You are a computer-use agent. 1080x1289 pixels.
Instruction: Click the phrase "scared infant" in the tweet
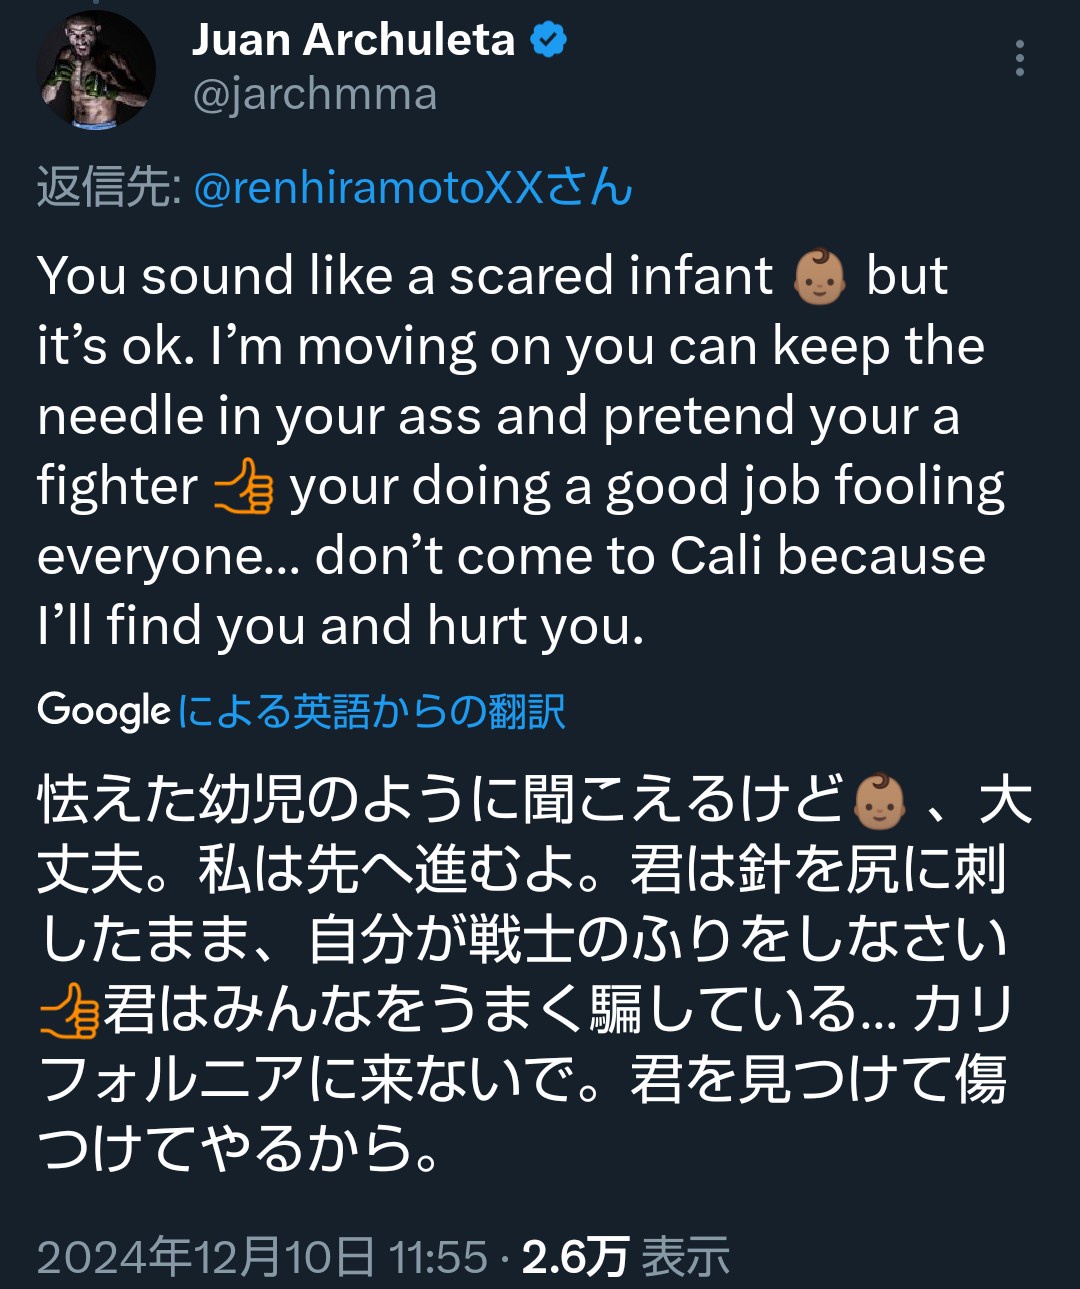pyautogui.click(x=610, y=277)
